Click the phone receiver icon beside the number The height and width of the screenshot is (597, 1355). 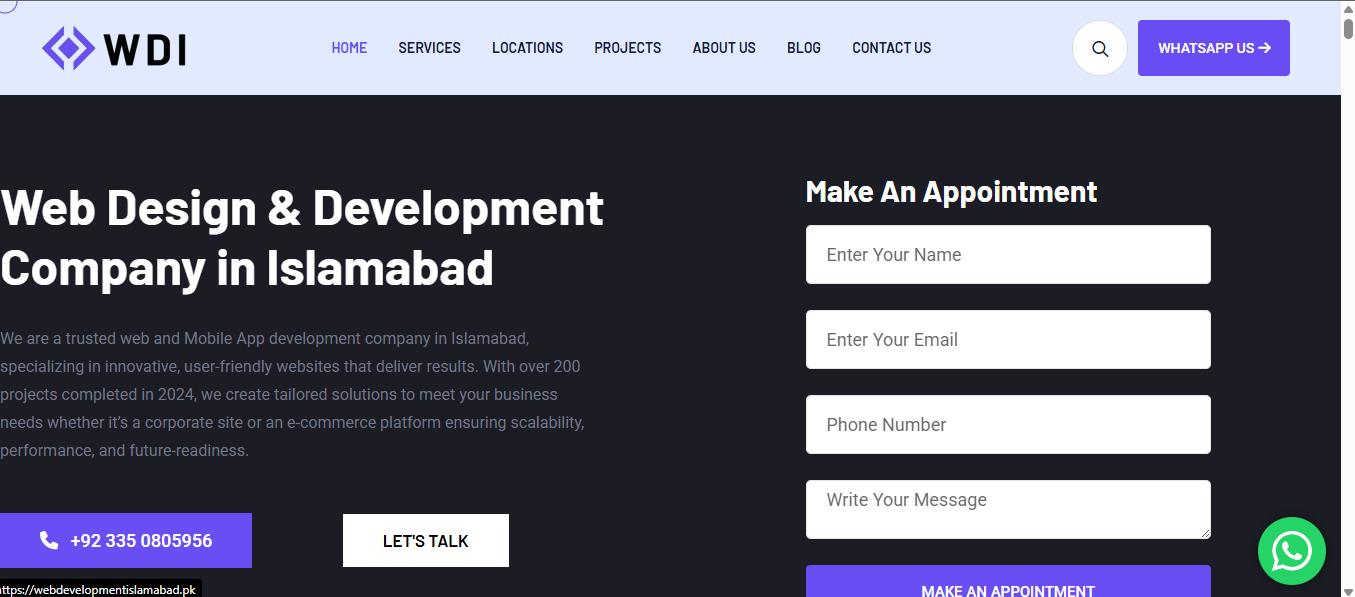[x=48, y=540]
